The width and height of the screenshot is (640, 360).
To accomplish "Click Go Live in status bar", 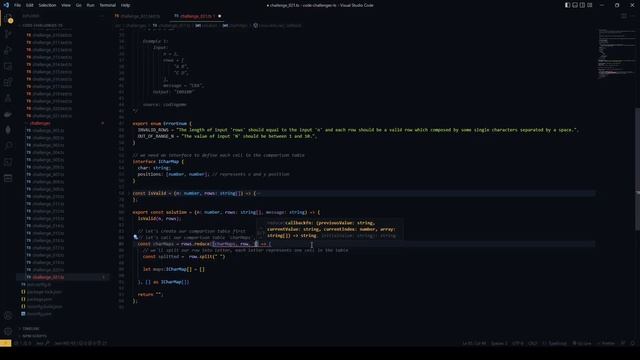I will coord(582,343).
